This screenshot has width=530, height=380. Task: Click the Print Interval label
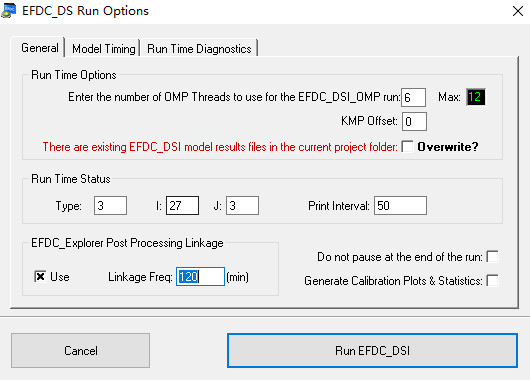pos(339,206)
